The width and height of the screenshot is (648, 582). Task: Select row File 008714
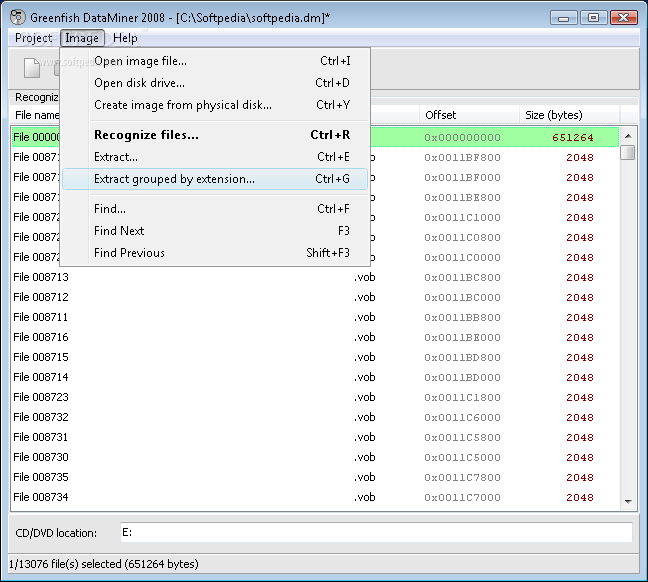tap(315, 377)
